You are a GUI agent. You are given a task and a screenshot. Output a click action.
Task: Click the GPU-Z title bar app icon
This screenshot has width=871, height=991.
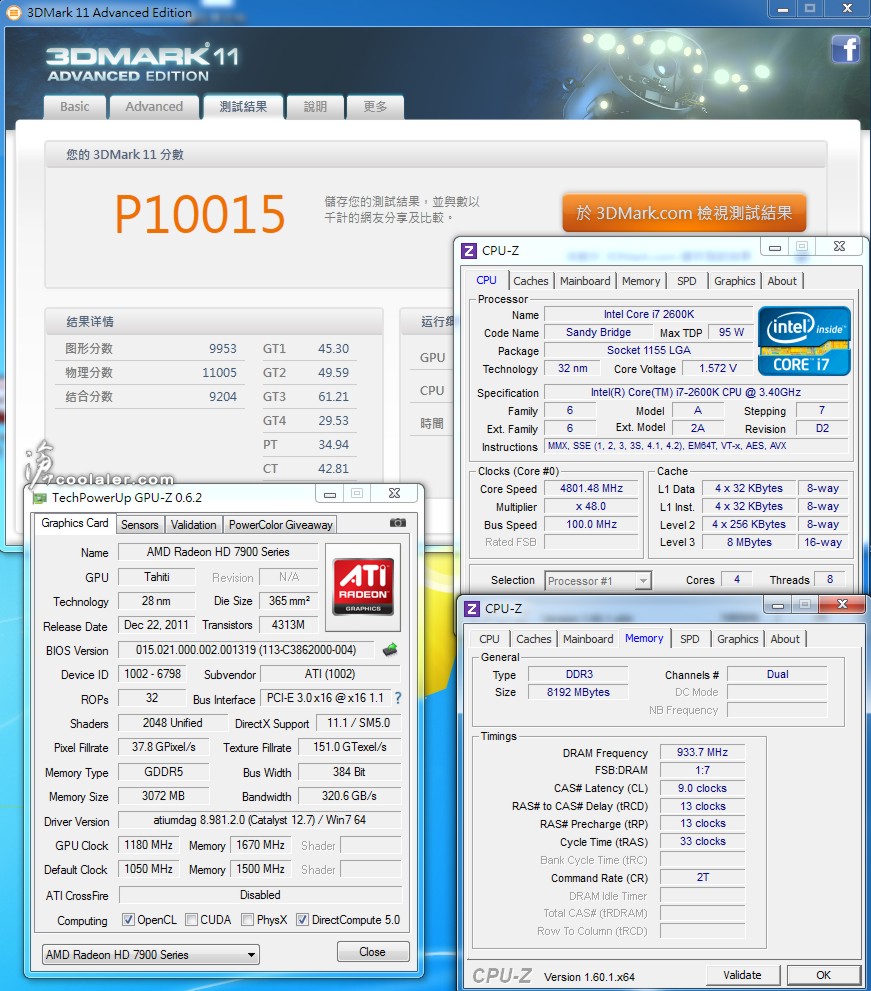40,498
